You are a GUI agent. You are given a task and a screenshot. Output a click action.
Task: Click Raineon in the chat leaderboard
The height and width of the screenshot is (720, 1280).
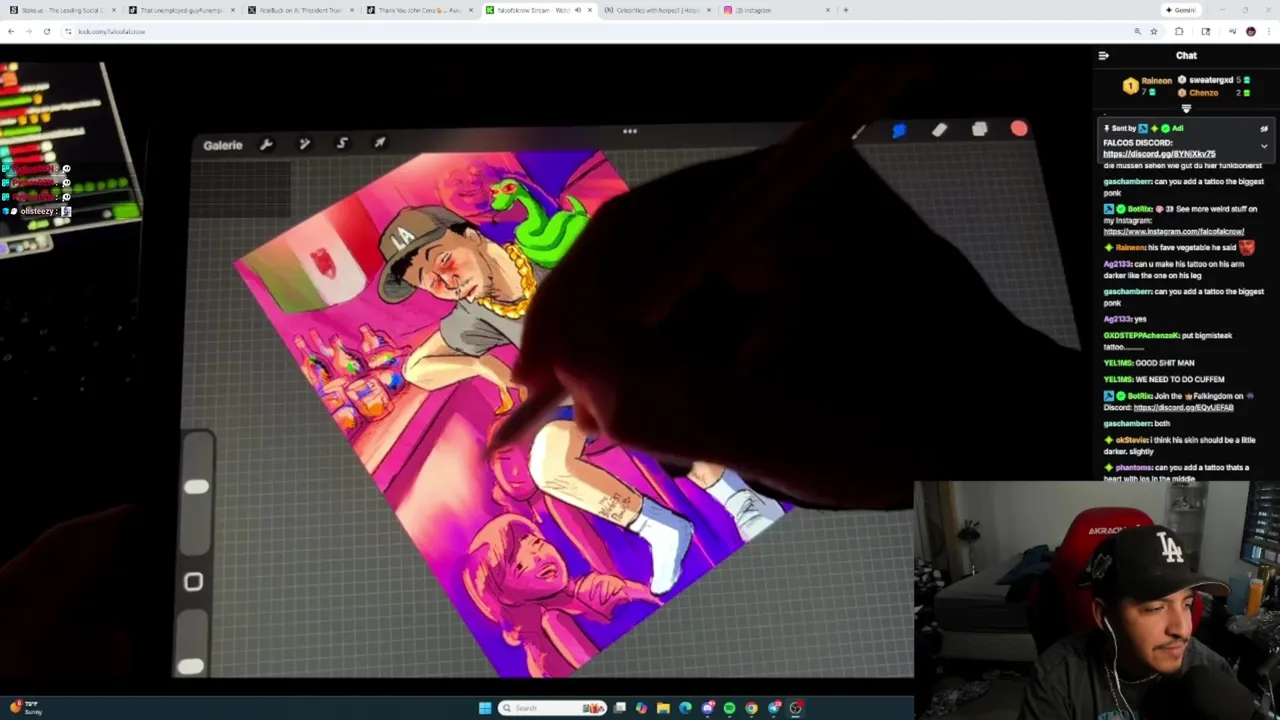[1156, 80]
